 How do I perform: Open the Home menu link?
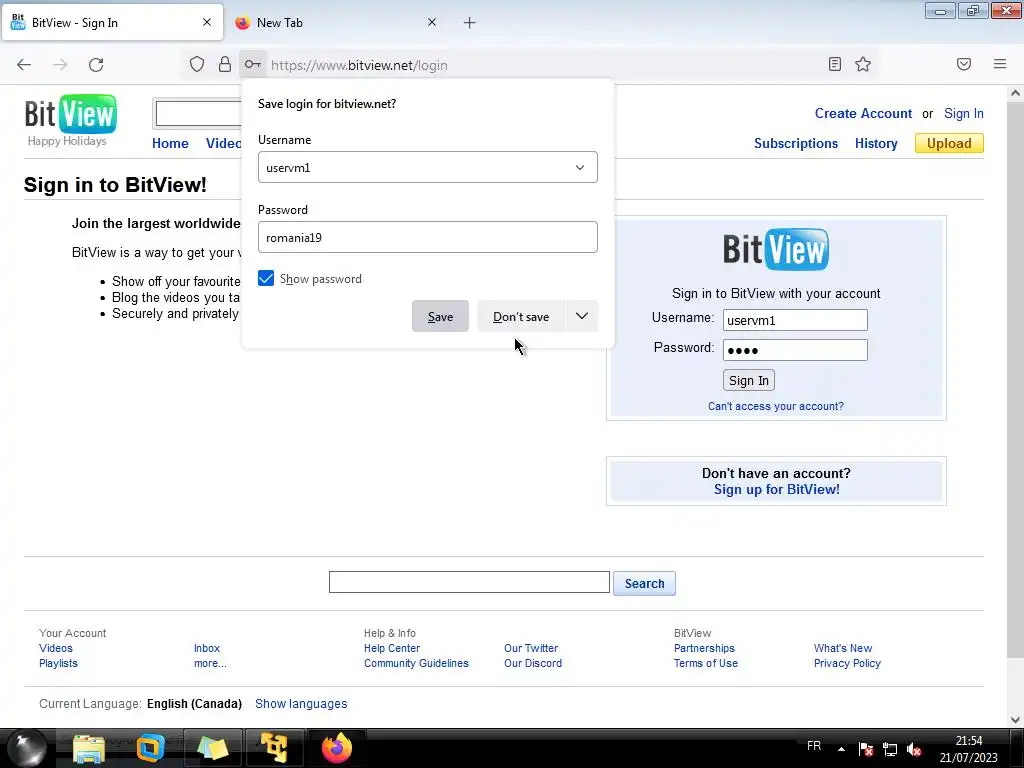pos(170,143)
